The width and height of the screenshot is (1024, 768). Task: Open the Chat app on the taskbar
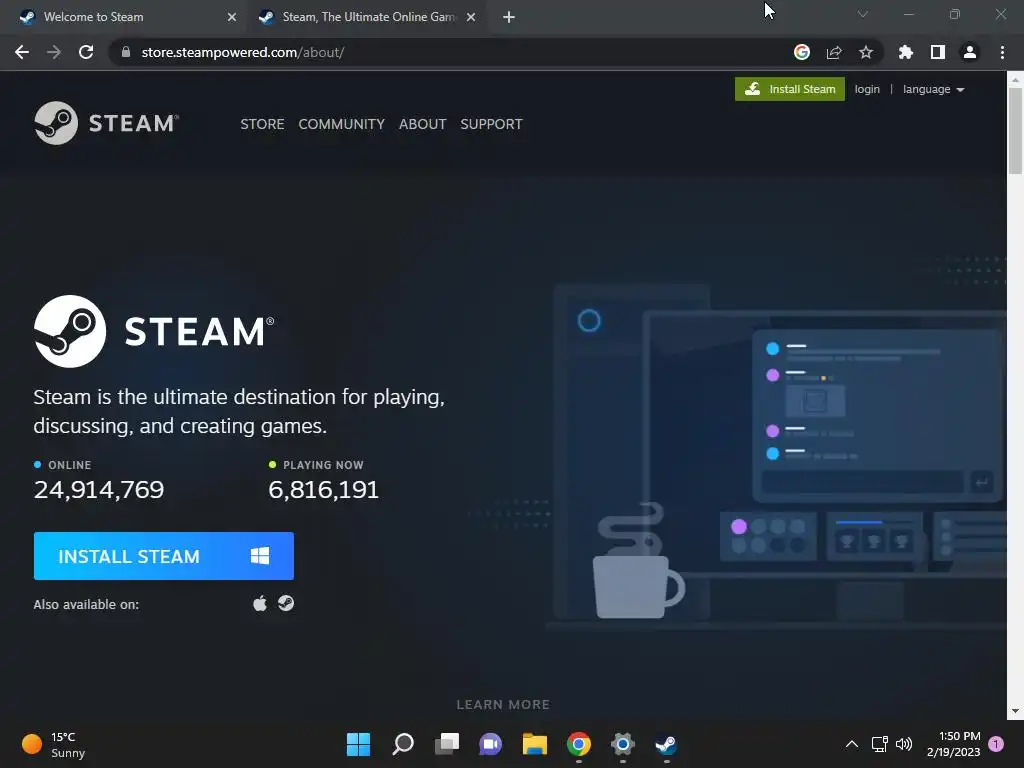(490, 744)
